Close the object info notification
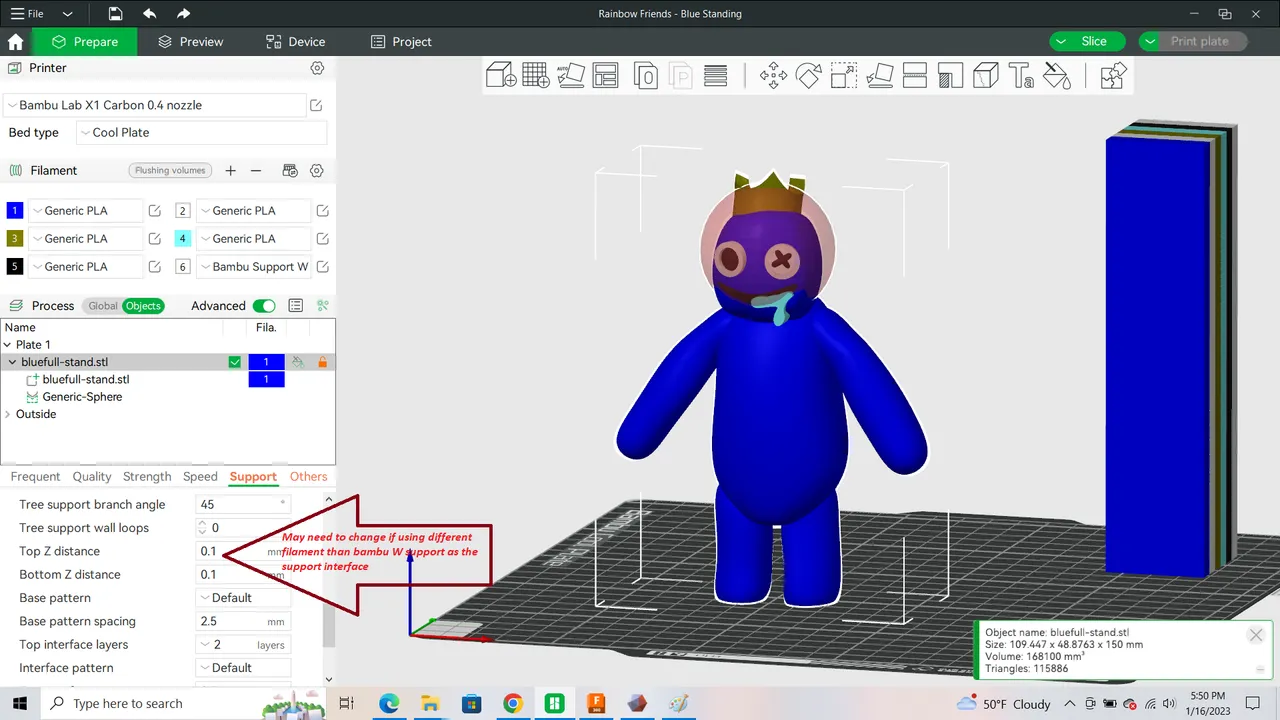 pyautogui.click(x=1256, y=635)
